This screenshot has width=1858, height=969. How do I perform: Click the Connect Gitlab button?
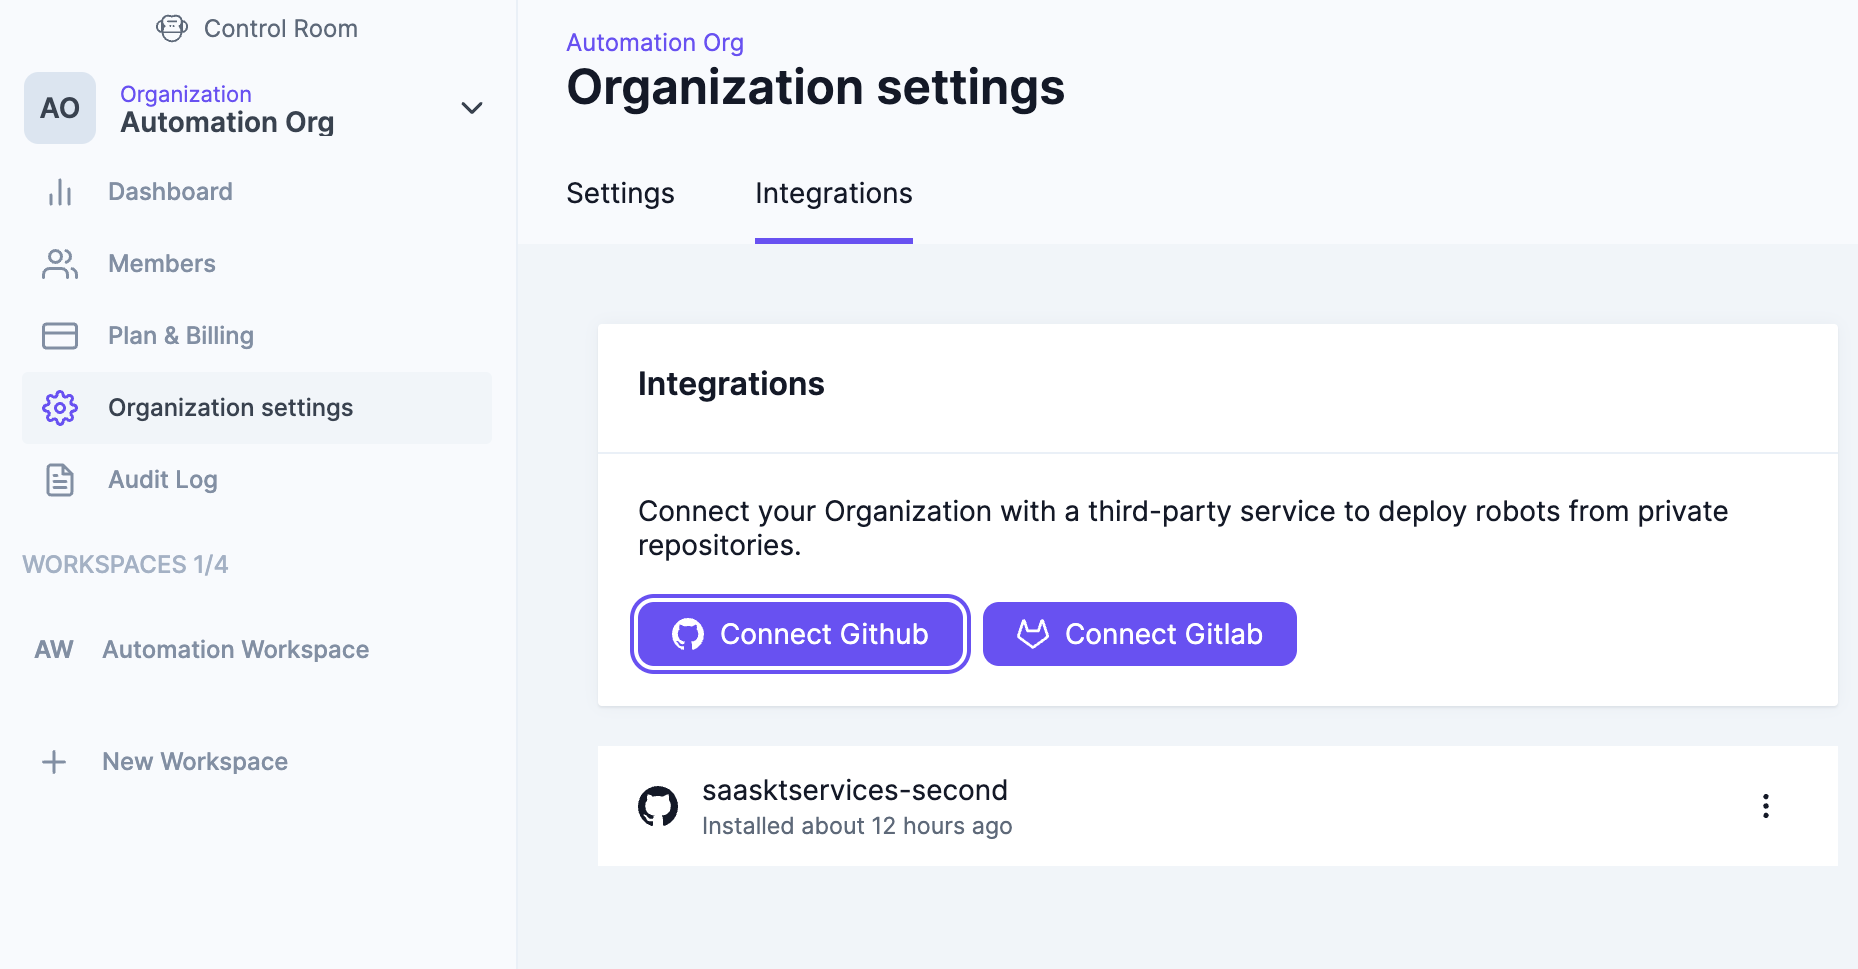[x=1140, y=634]
